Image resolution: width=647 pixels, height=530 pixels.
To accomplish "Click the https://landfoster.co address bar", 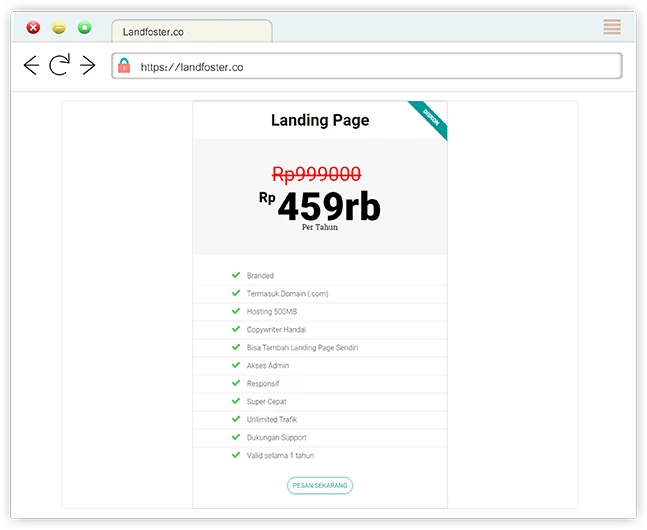I will [370, 67].
